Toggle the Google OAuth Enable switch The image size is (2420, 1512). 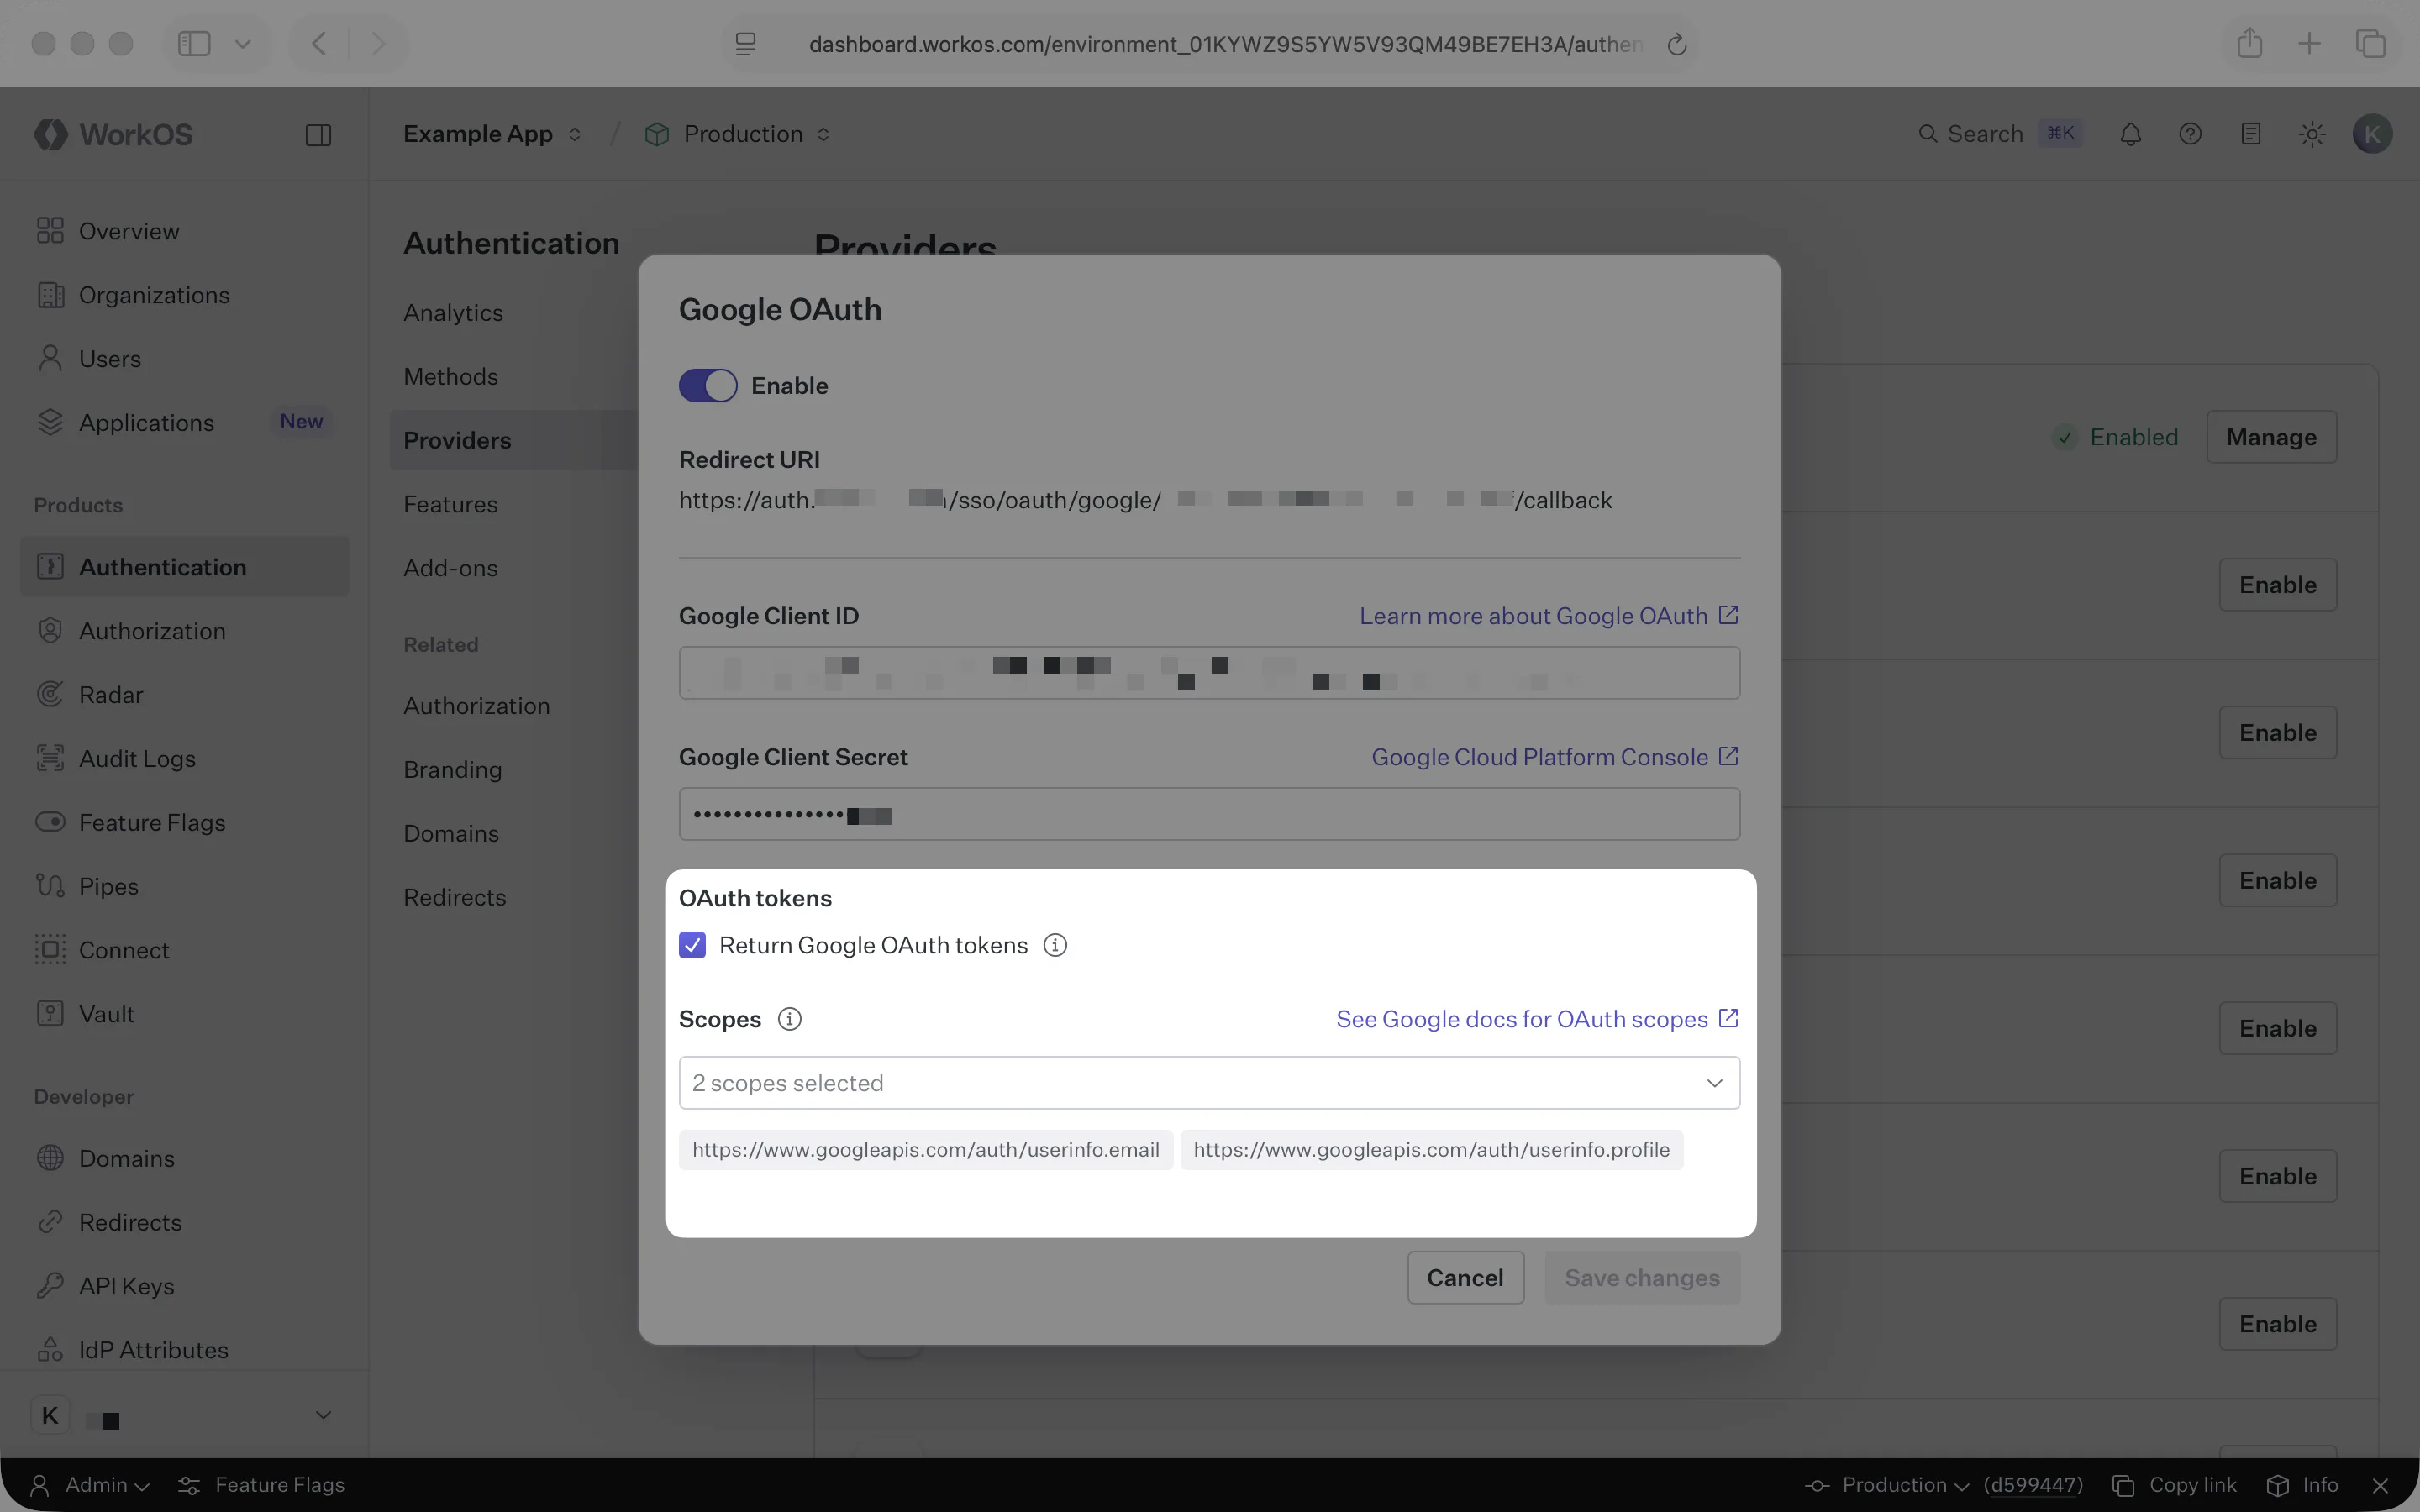pyautogui.click(x=708, y=386)
